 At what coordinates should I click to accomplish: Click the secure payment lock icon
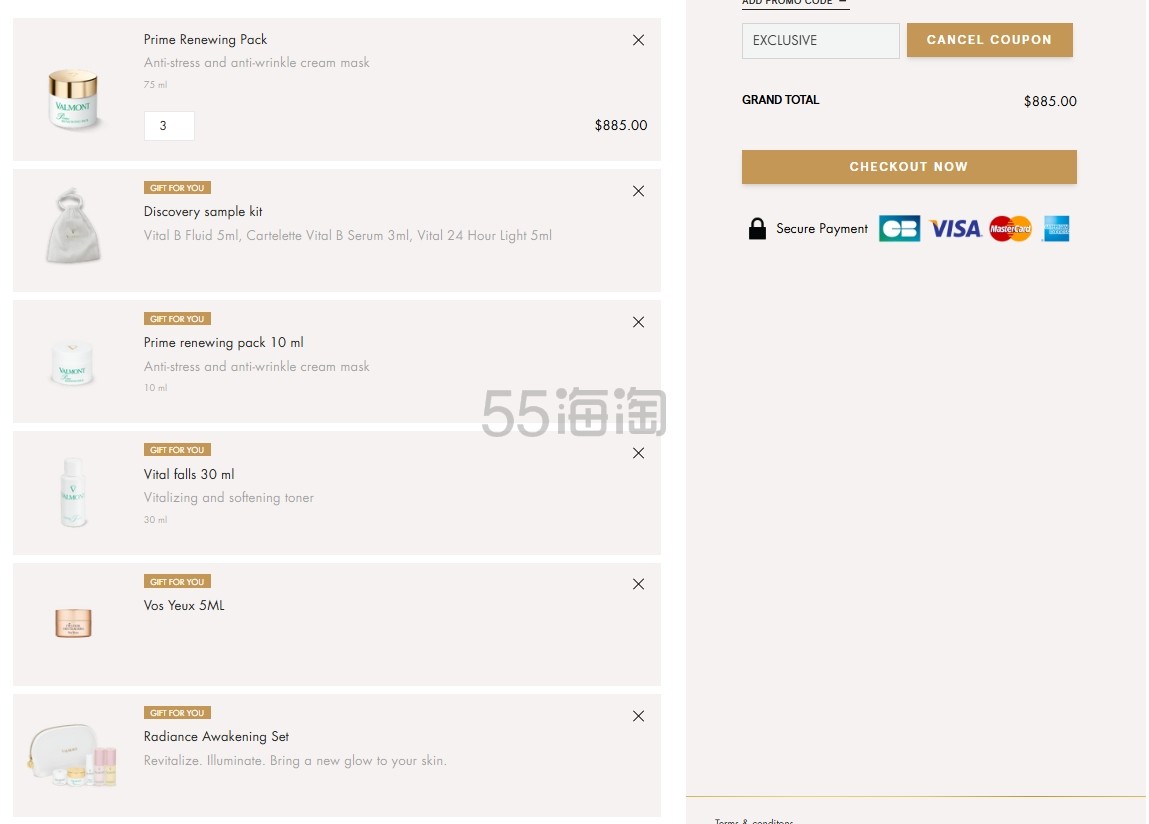757,229
